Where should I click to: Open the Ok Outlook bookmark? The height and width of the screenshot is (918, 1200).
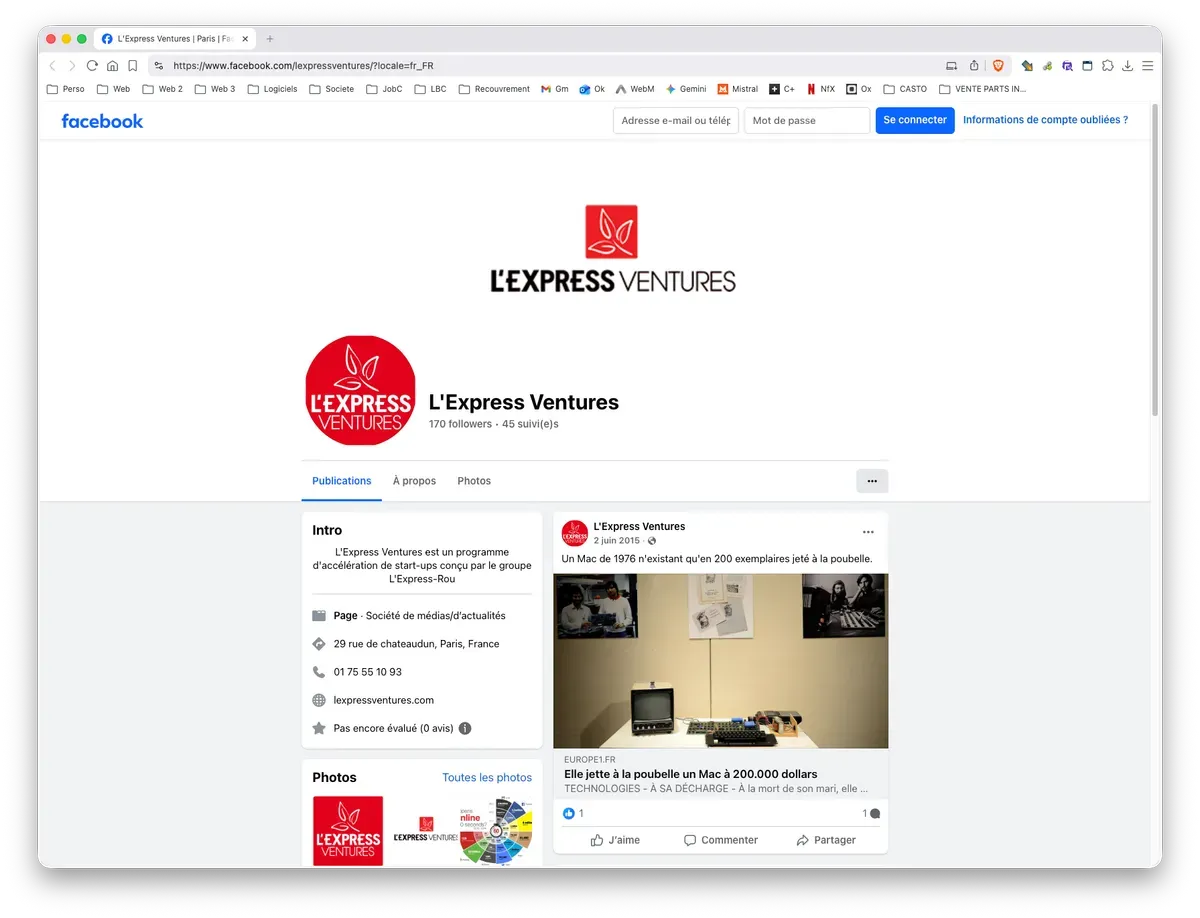[x=592, y=89]
